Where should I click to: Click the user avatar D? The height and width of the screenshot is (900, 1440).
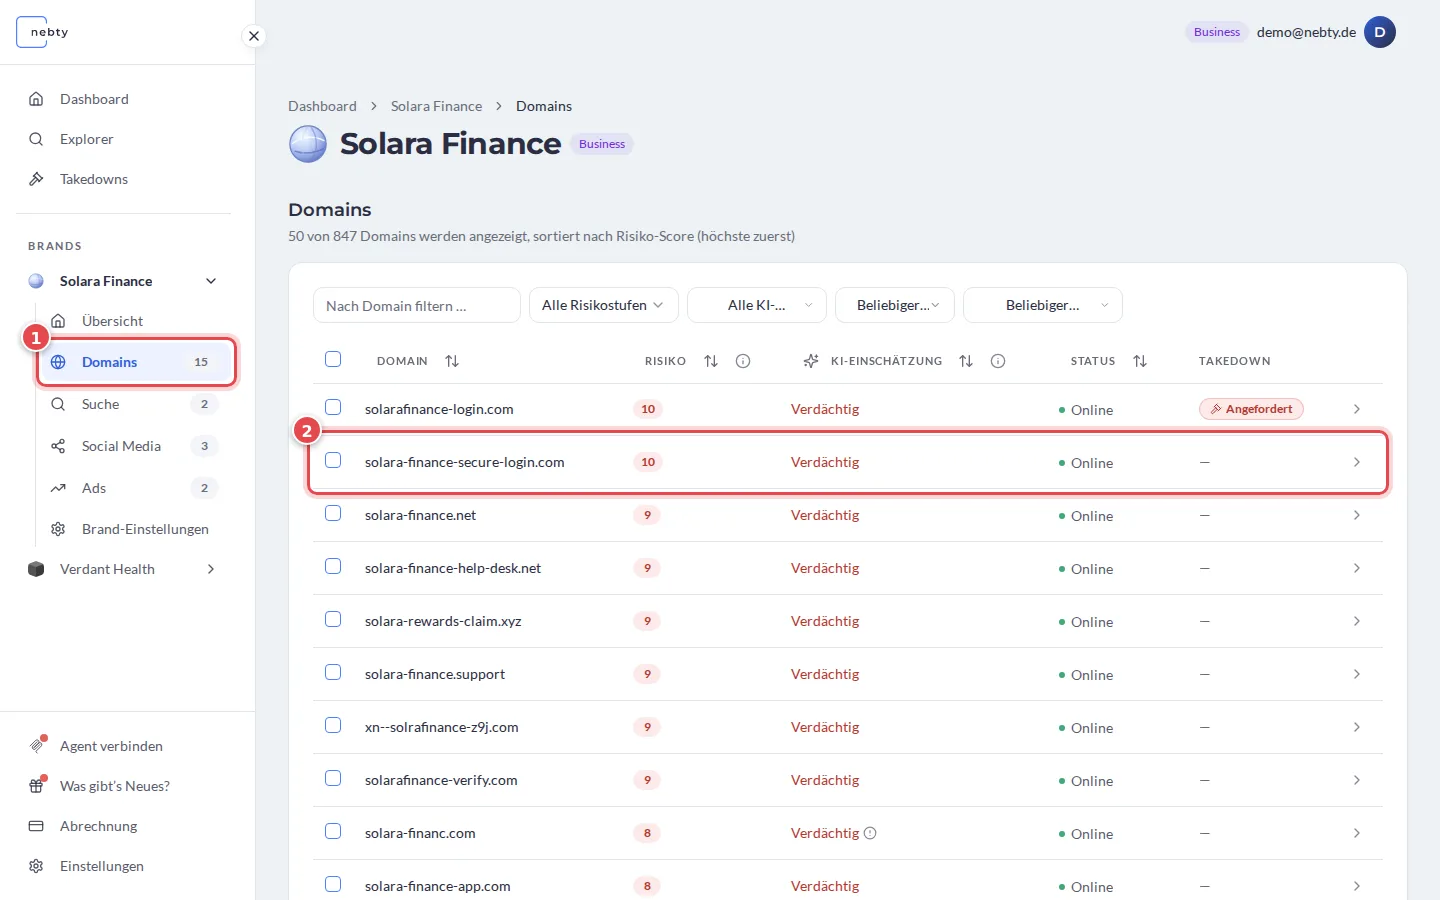[1380, 32]
